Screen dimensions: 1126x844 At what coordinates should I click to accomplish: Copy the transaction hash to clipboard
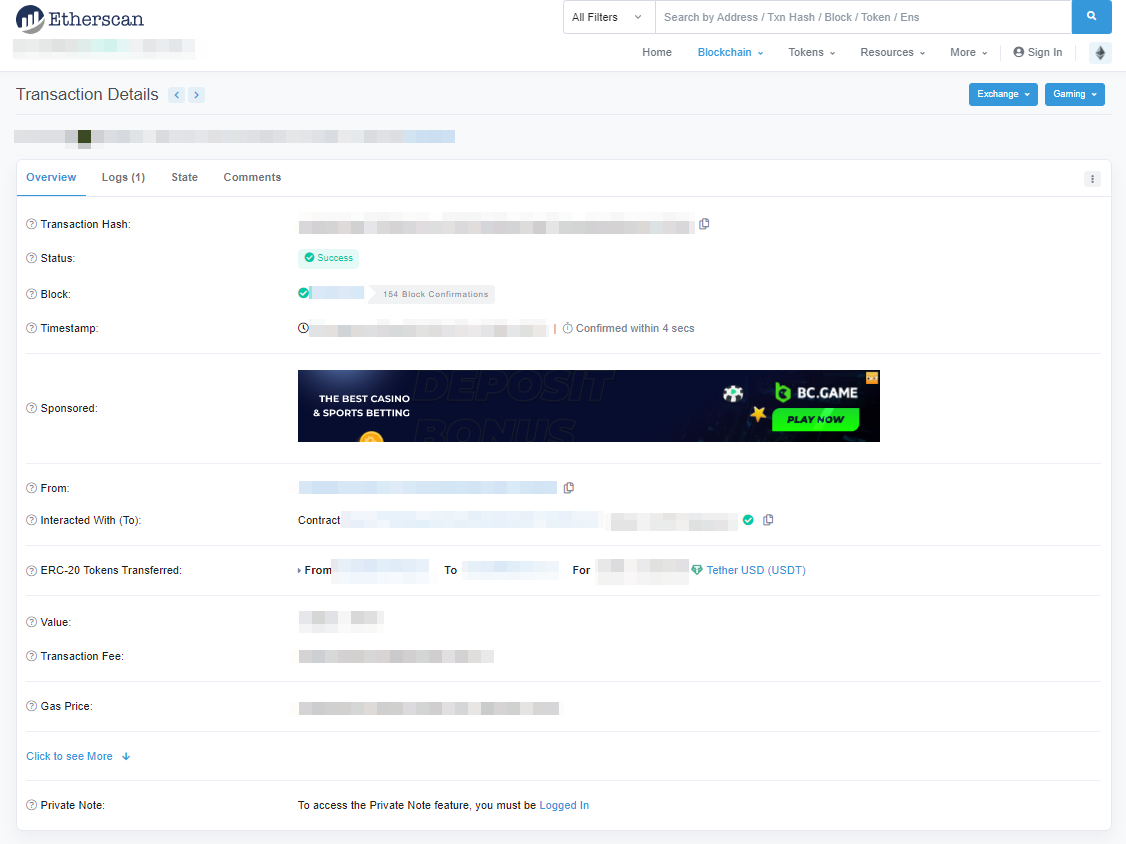[704, 224]
